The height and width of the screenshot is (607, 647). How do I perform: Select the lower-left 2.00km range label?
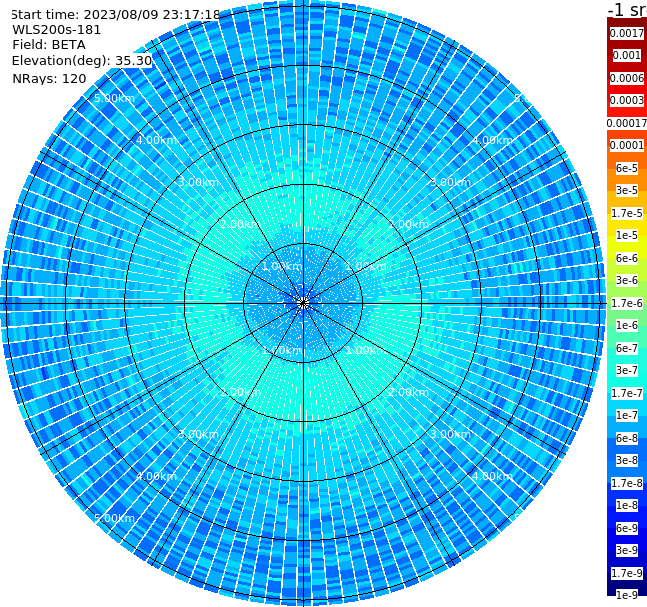pos(241,392)
